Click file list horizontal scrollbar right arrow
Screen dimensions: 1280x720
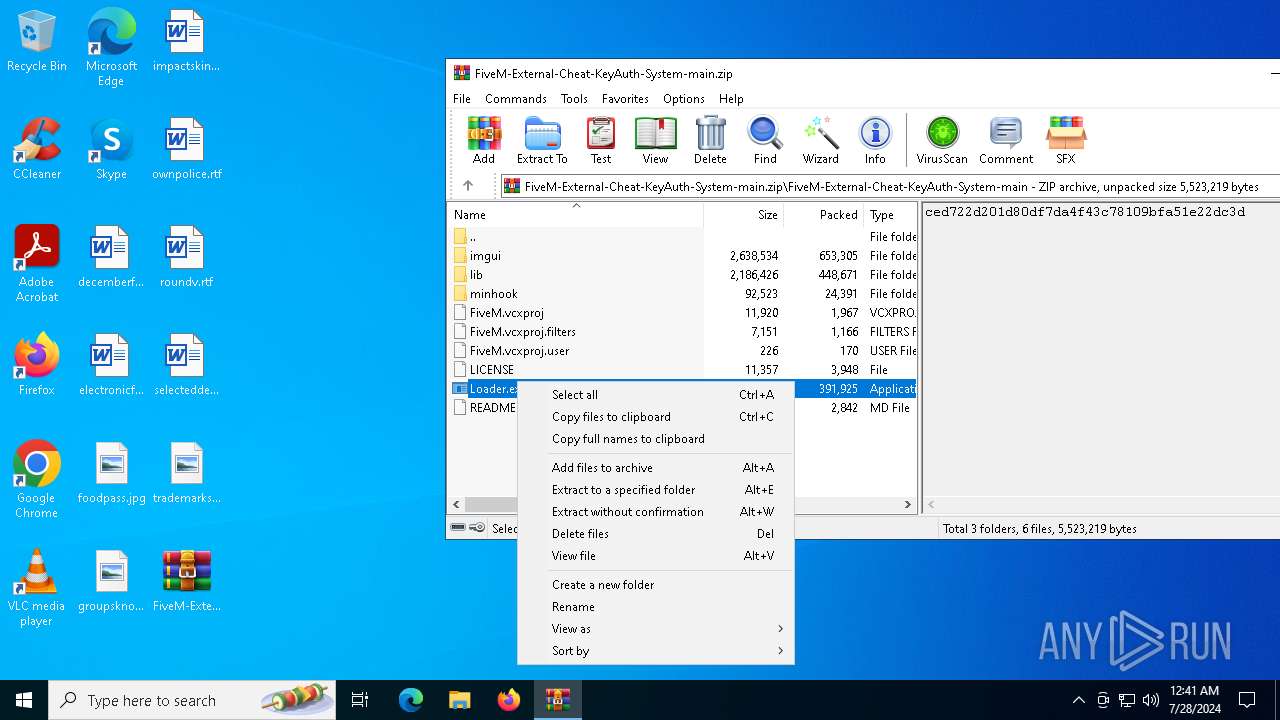pos(908,505)
